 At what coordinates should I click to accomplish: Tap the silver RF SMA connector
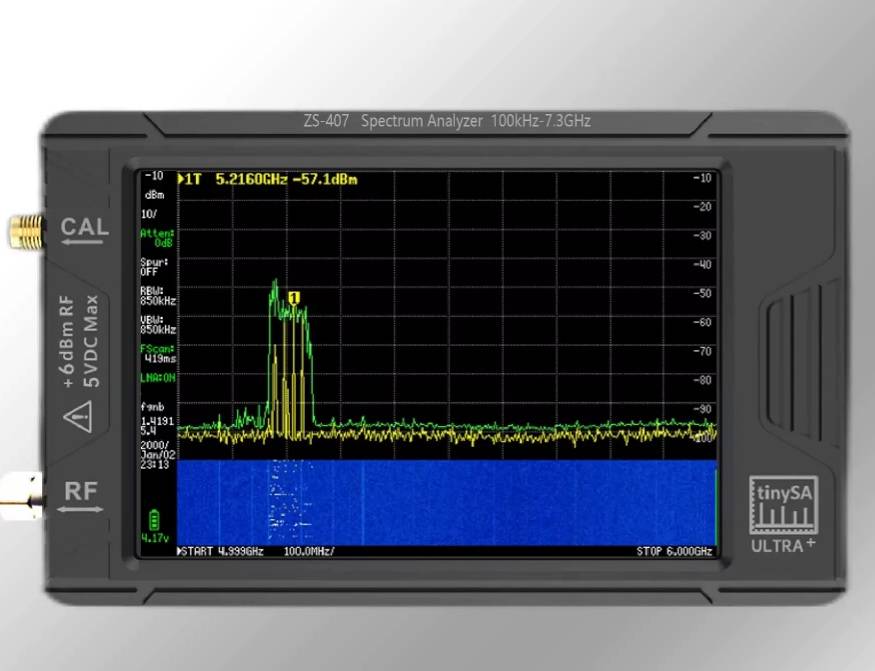pyautogui.click(x=21, y=496)
